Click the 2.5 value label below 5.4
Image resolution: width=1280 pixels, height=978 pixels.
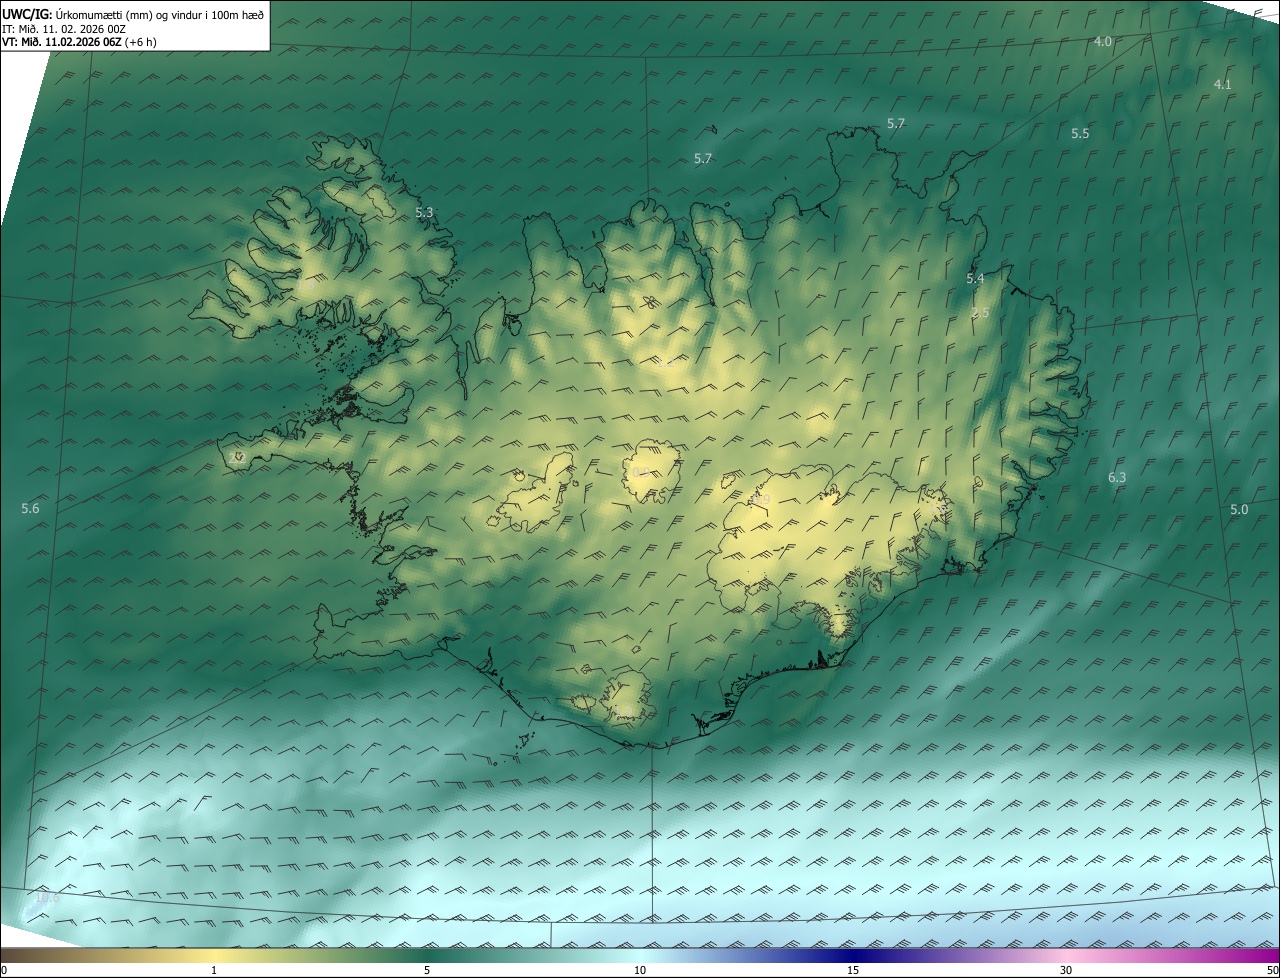pyautogui.click(x=980, y=313)
